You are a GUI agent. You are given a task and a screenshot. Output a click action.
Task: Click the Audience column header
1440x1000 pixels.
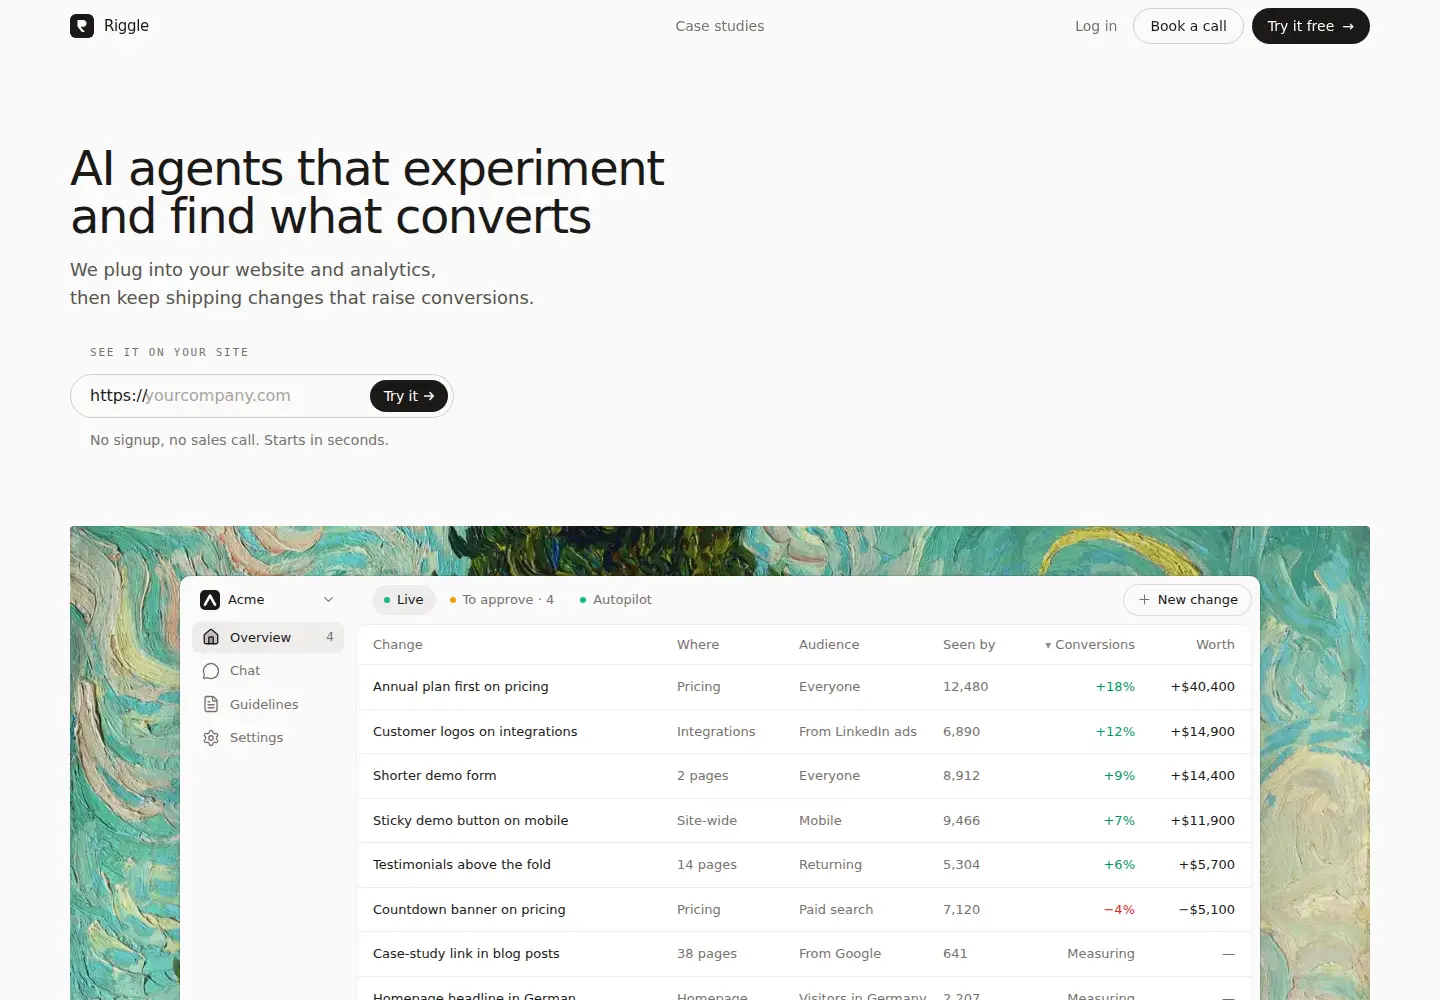[x=829, y=645]
